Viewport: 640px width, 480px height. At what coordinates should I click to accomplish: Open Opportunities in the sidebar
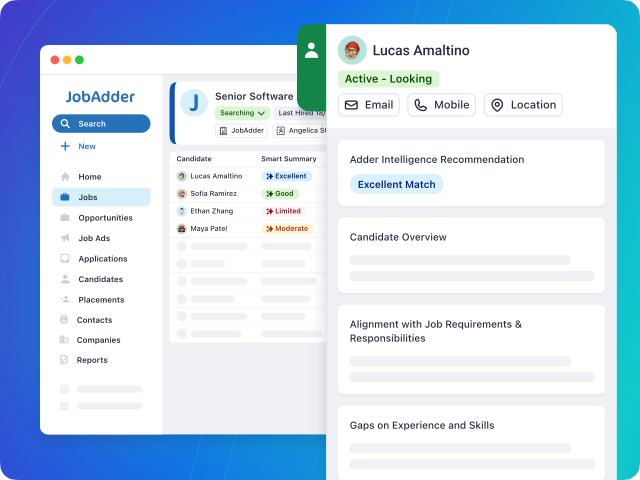pos(104,218)
